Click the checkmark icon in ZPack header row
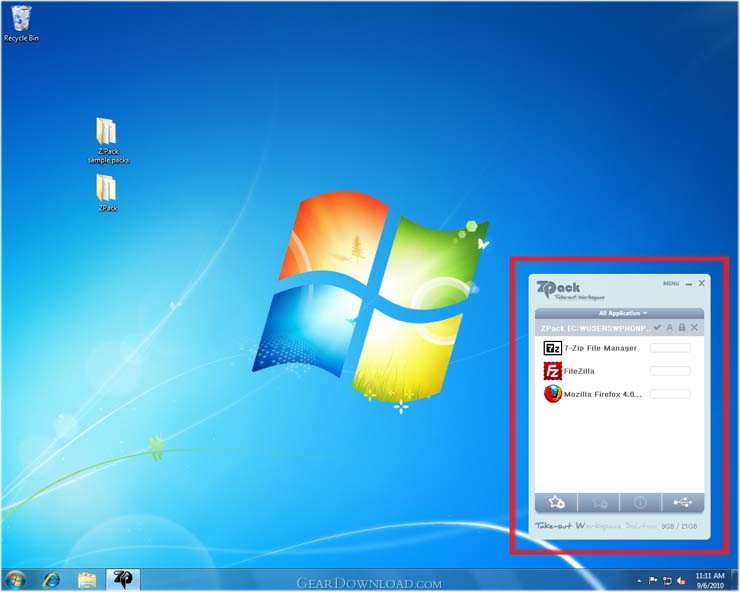Image resolution: width=740 pixels, height=592 pixels. 657,327
